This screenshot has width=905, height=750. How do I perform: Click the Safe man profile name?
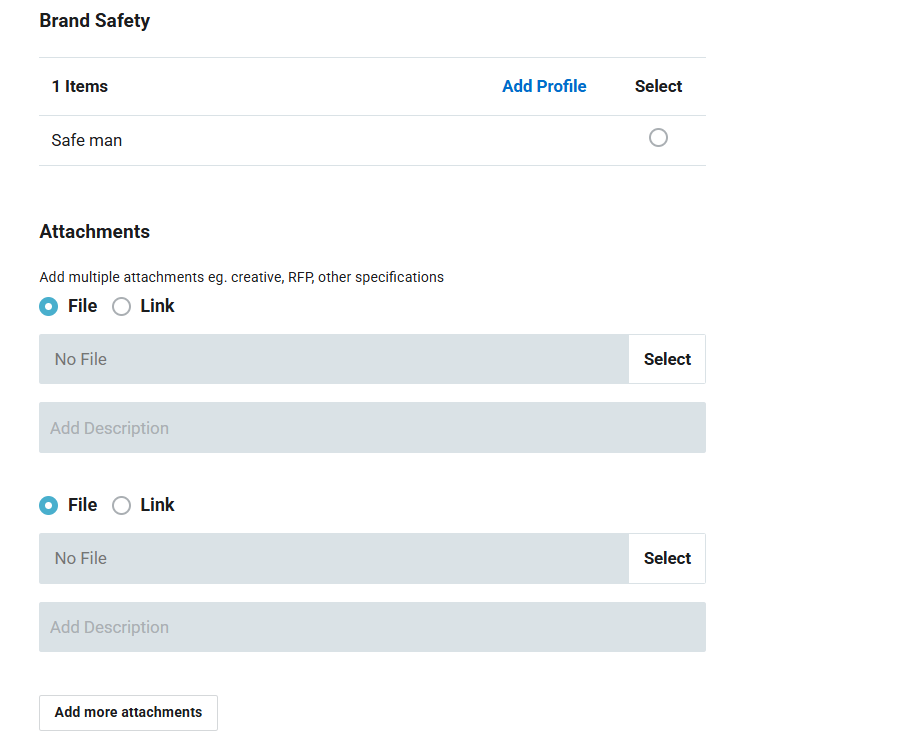87,140
